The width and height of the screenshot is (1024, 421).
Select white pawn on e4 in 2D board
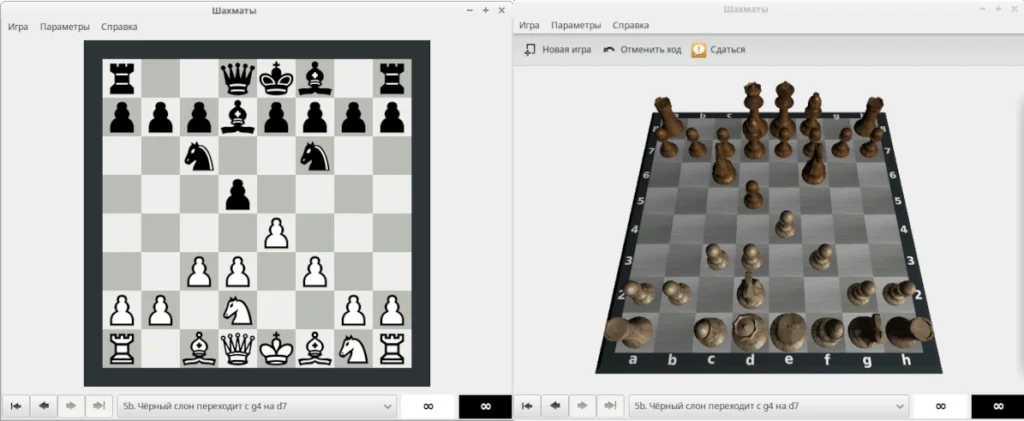(x=277, y=233)
